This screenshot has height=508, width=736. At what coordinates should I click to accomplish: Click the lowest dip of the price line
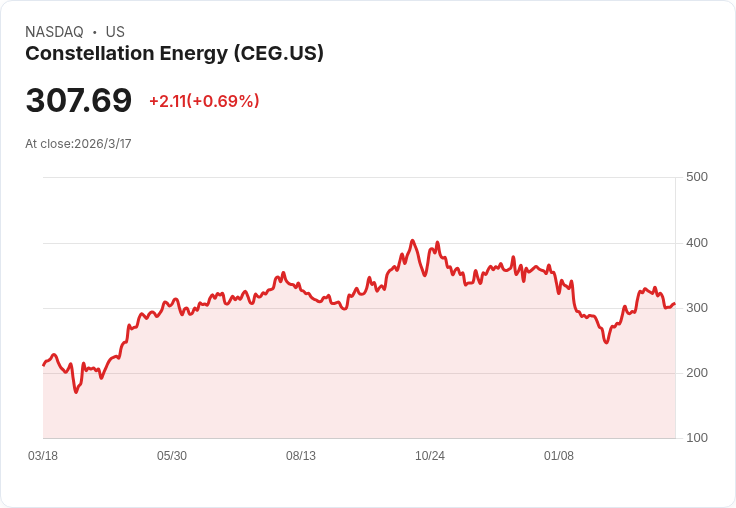click(76, 392)
